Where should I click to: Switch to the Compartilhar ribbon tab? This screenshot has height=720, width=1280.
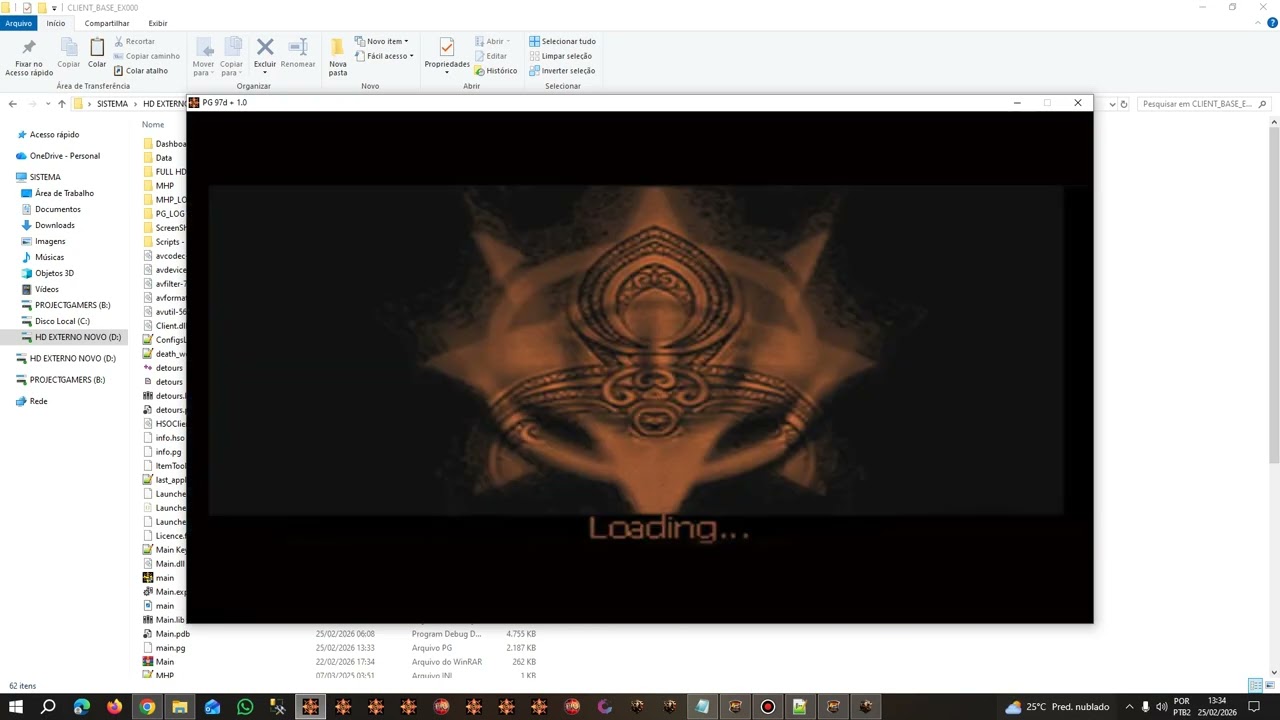[107, 23]
